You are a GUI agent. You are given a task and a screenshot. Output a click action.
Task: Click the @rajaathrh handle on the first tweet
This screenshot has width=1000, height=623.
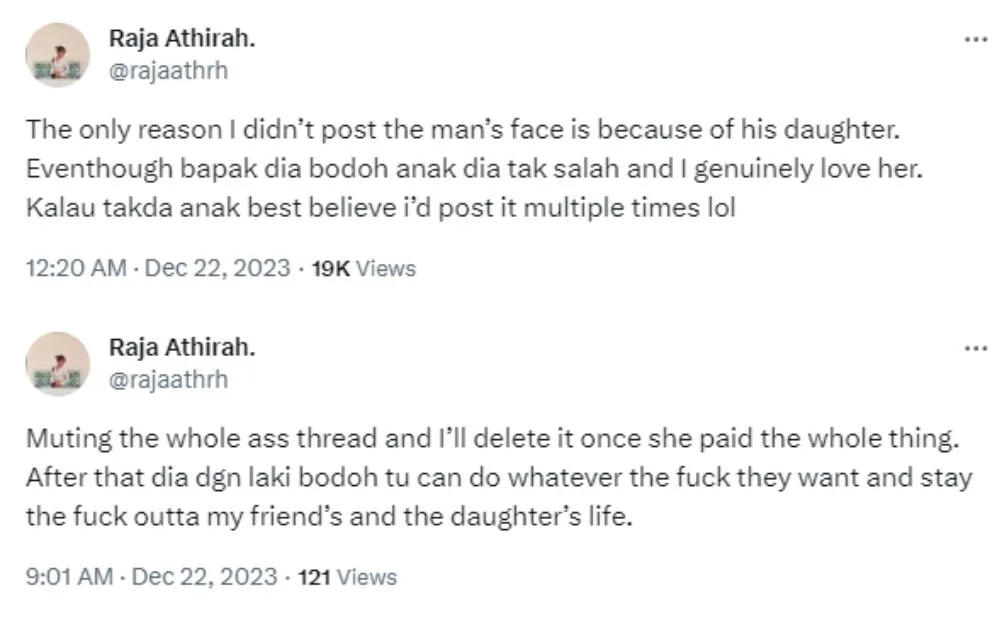167,70
